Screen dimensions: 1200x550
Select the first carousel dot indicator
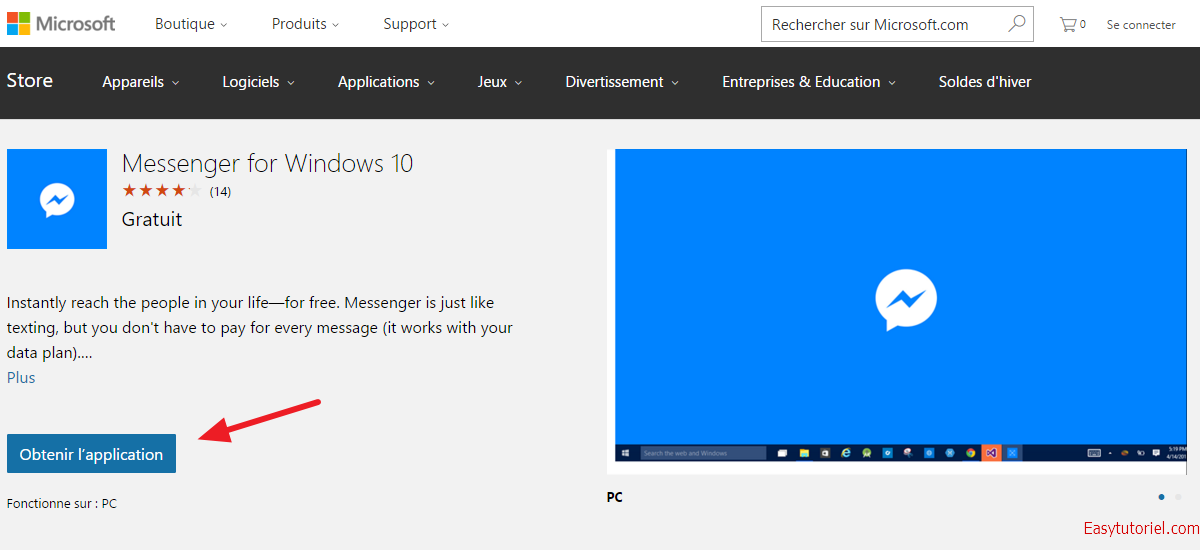[x=1161, y=497]
